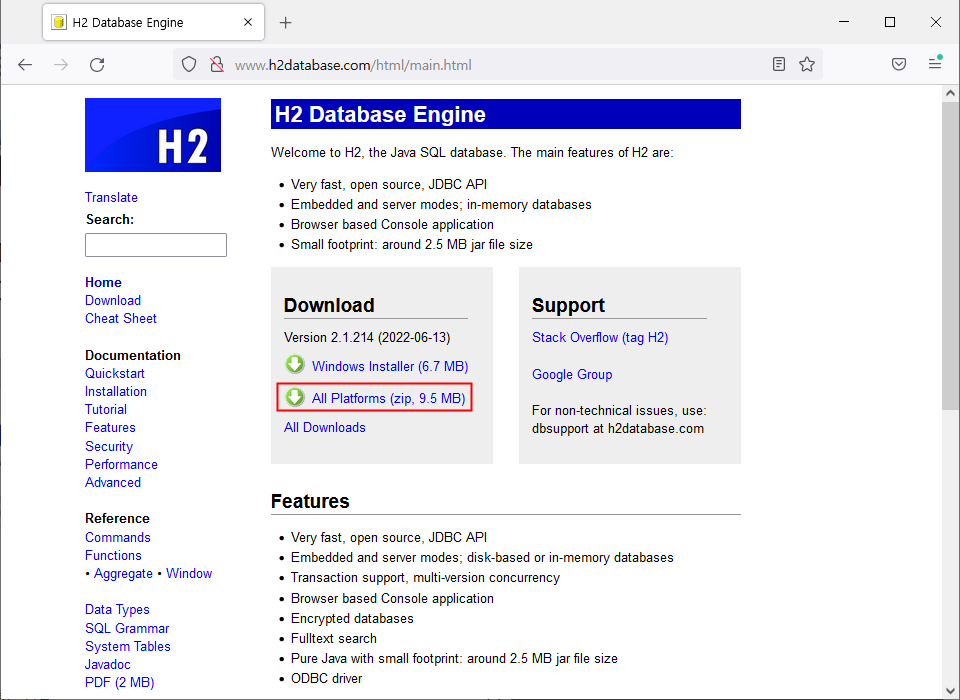Screen dimensions: 960x700
Task: Open the Performance link
Action: [121, 464]
